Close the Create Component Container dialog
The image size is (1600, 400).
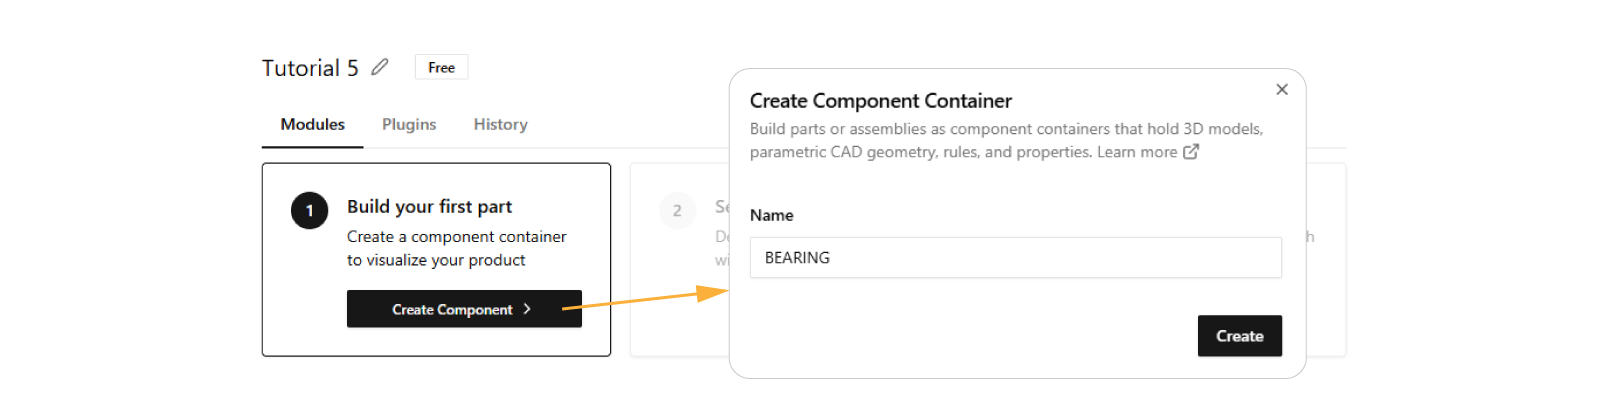point(1282,90)
